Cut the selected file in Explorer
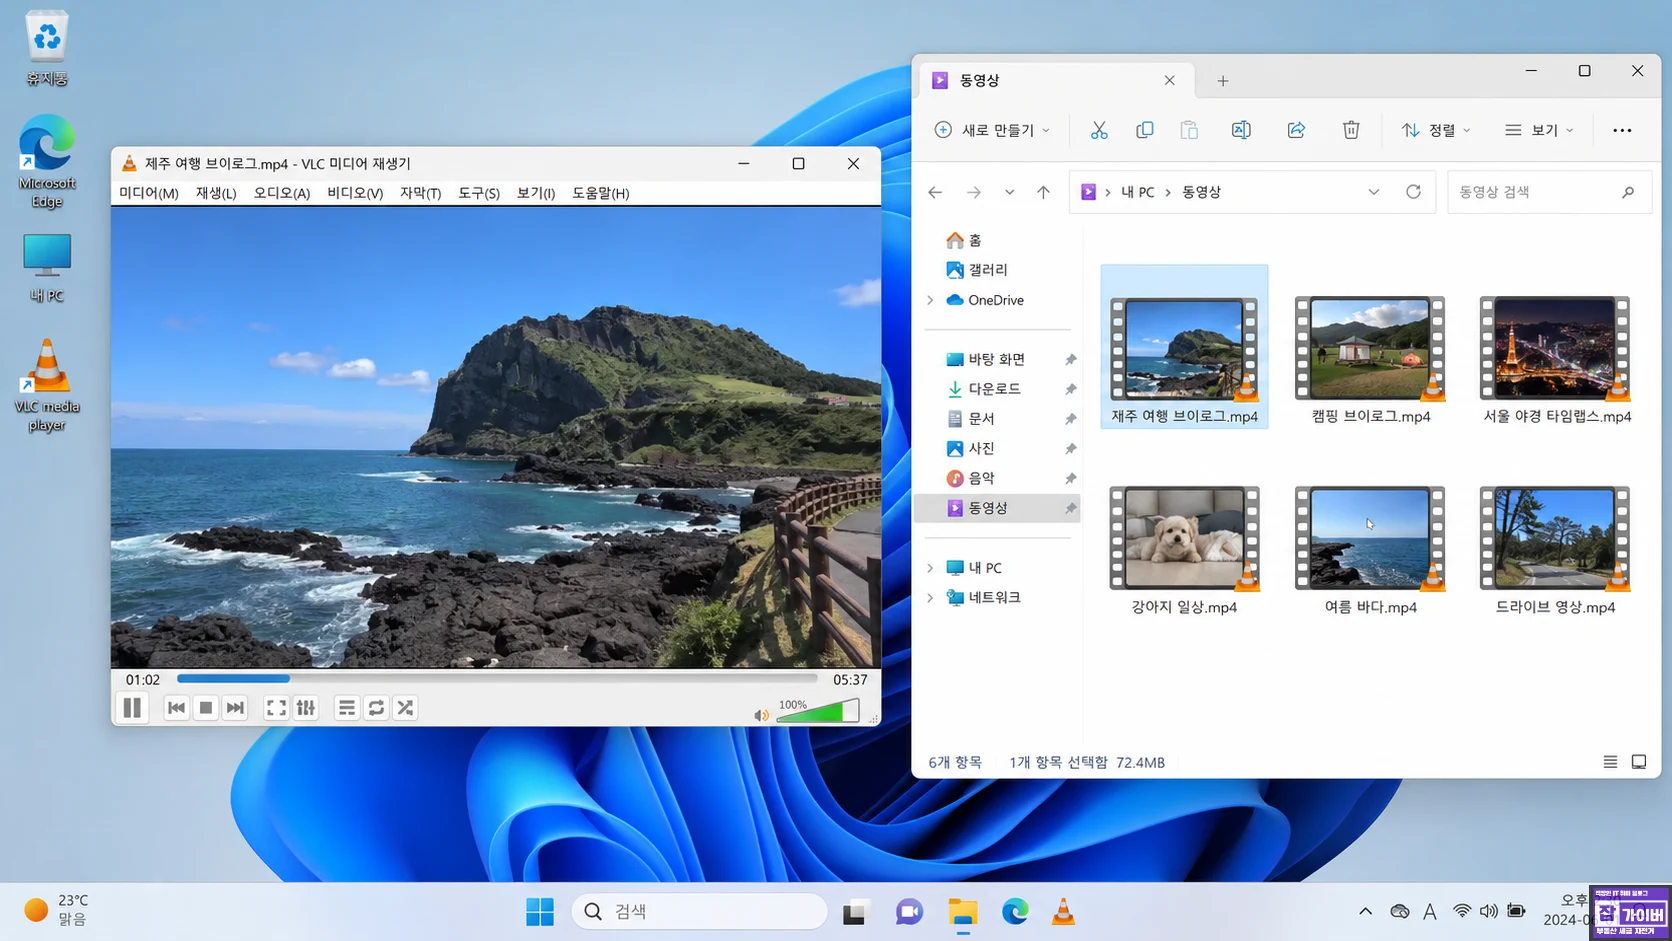The image size is (1672, 941). pyautogui.click(x=1099, y=130)
